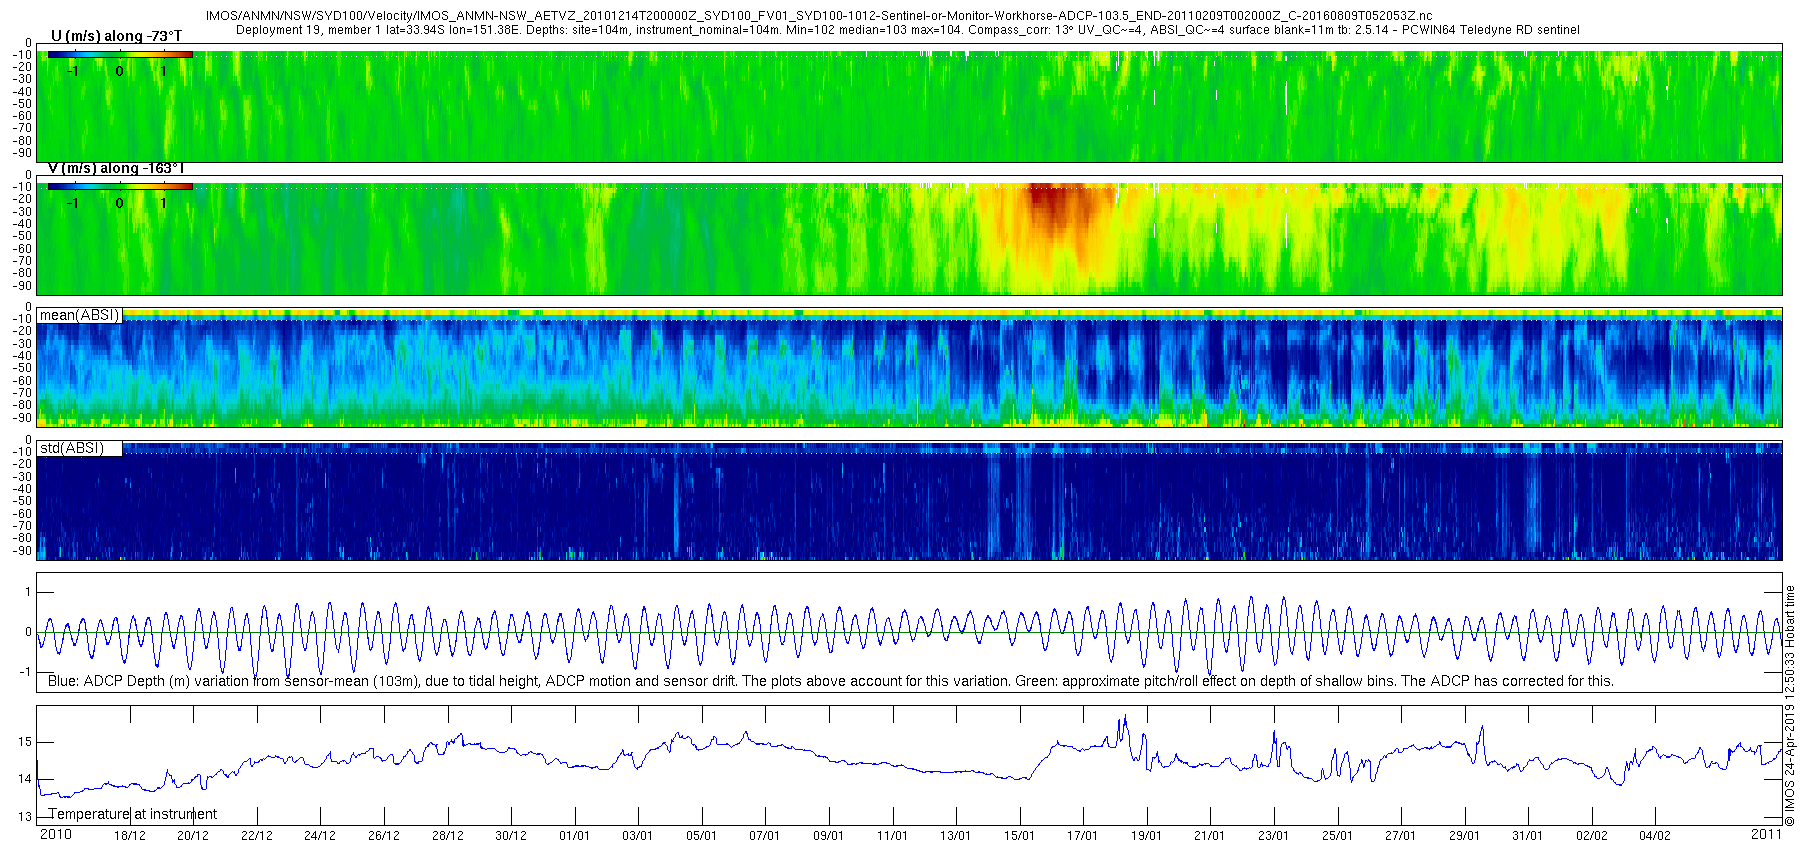Viewport: 1800px width, 850px height.
Task: Click the '18/12' date tick label
Action: point(129,836)
